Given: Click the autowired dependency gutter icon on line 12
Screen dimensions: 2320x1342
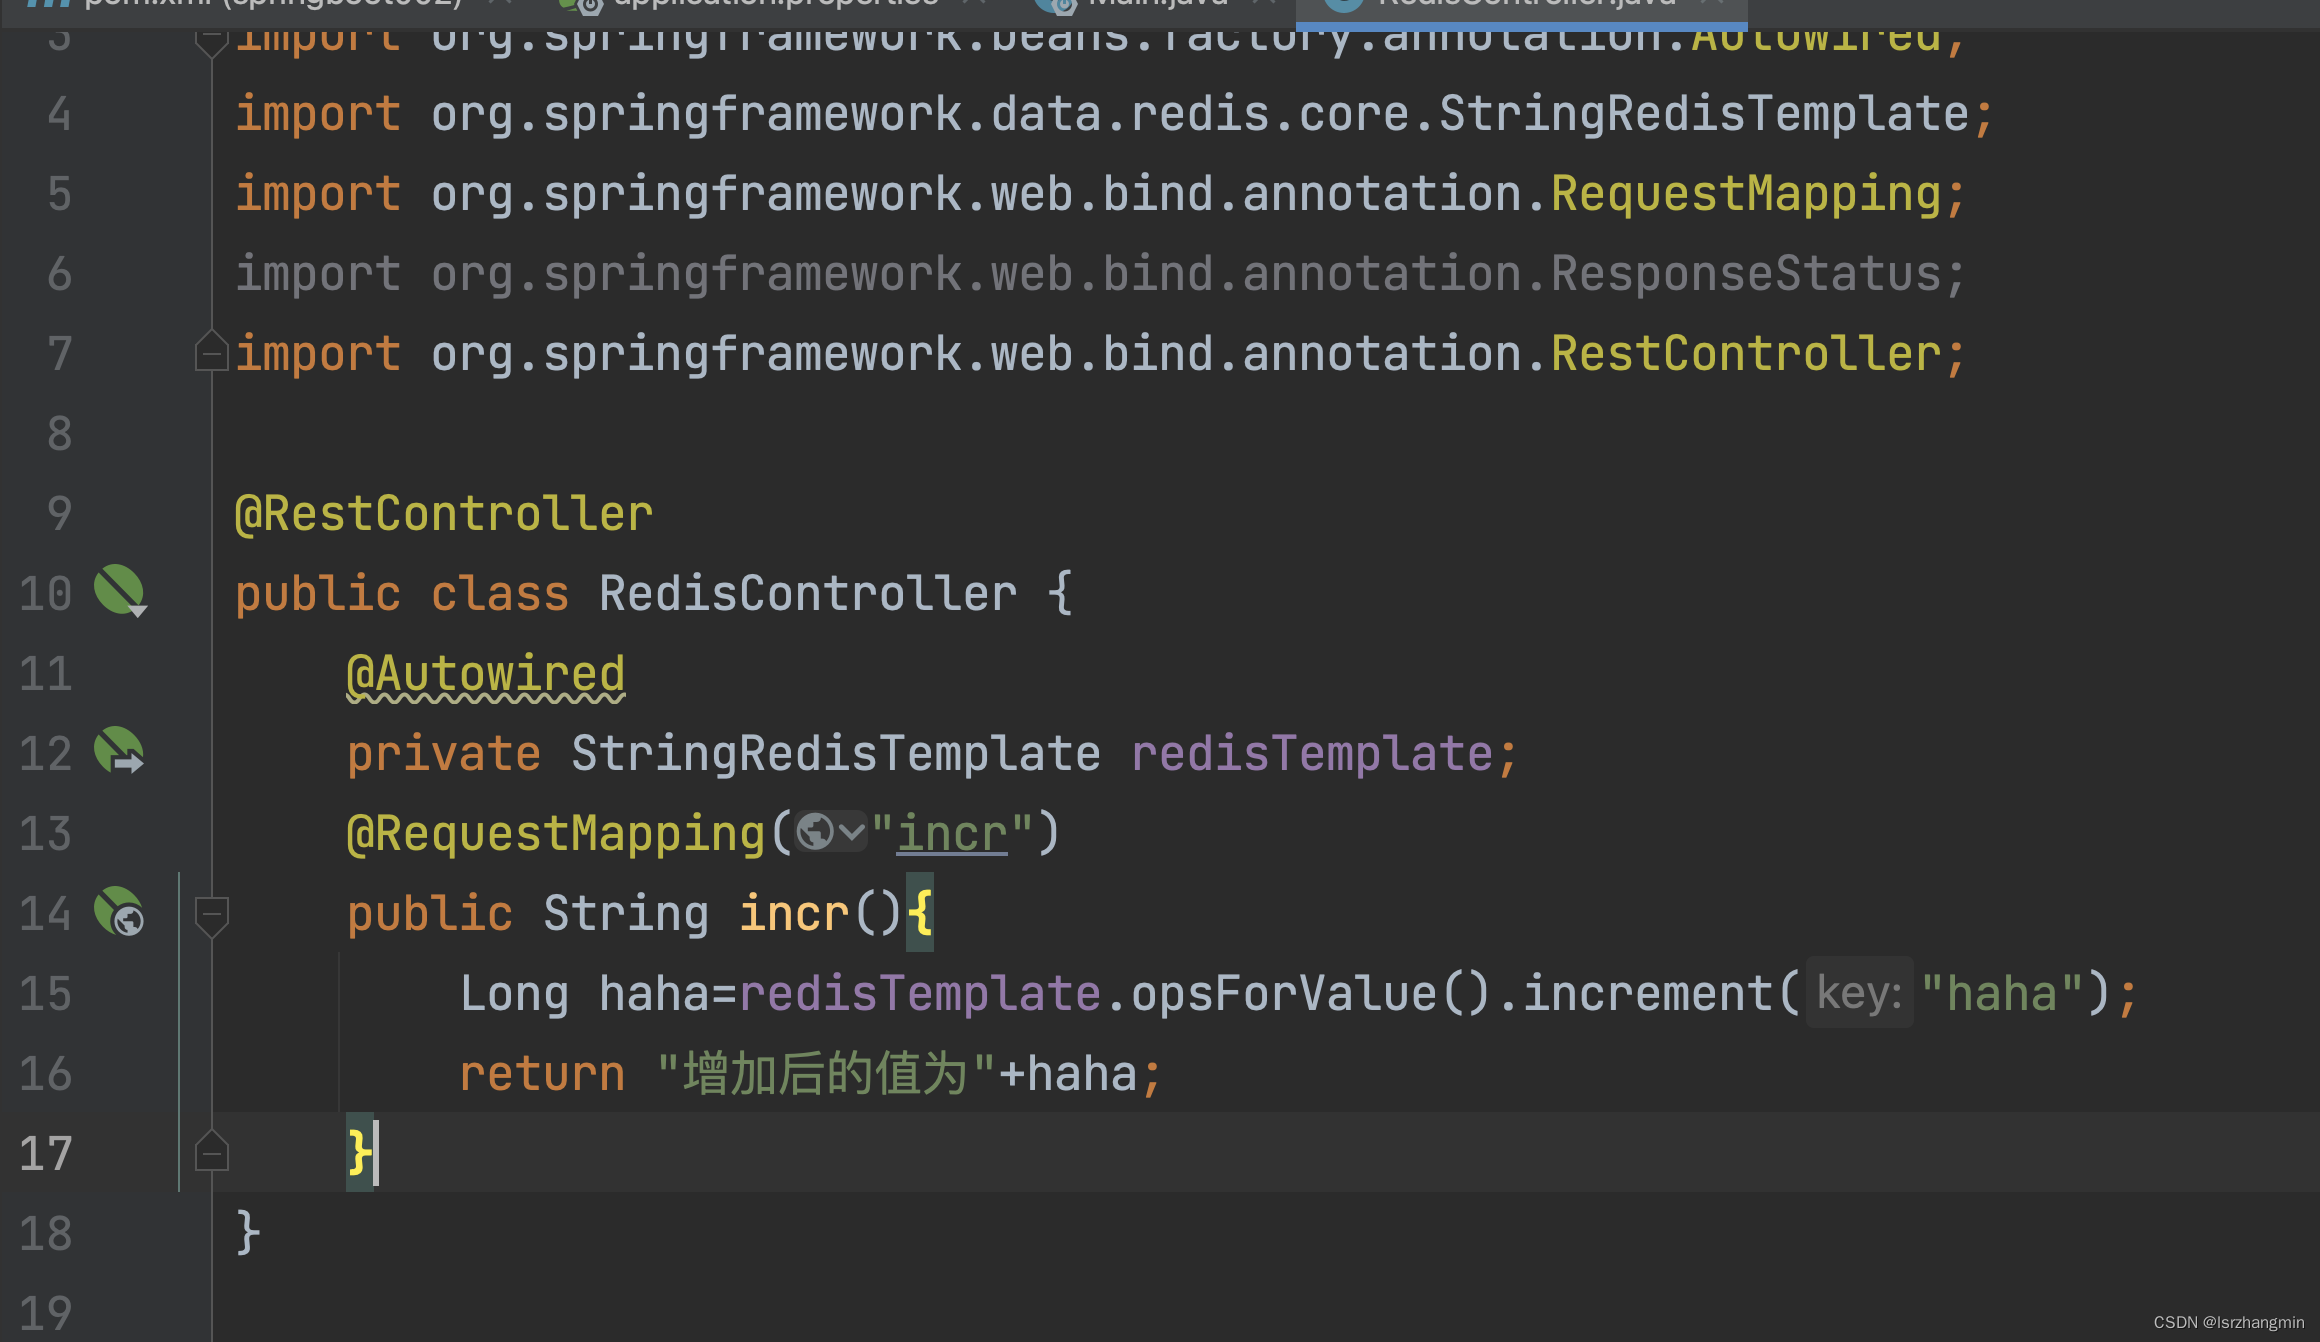Looking at the screenshot, I should click(x=119, y=751).
